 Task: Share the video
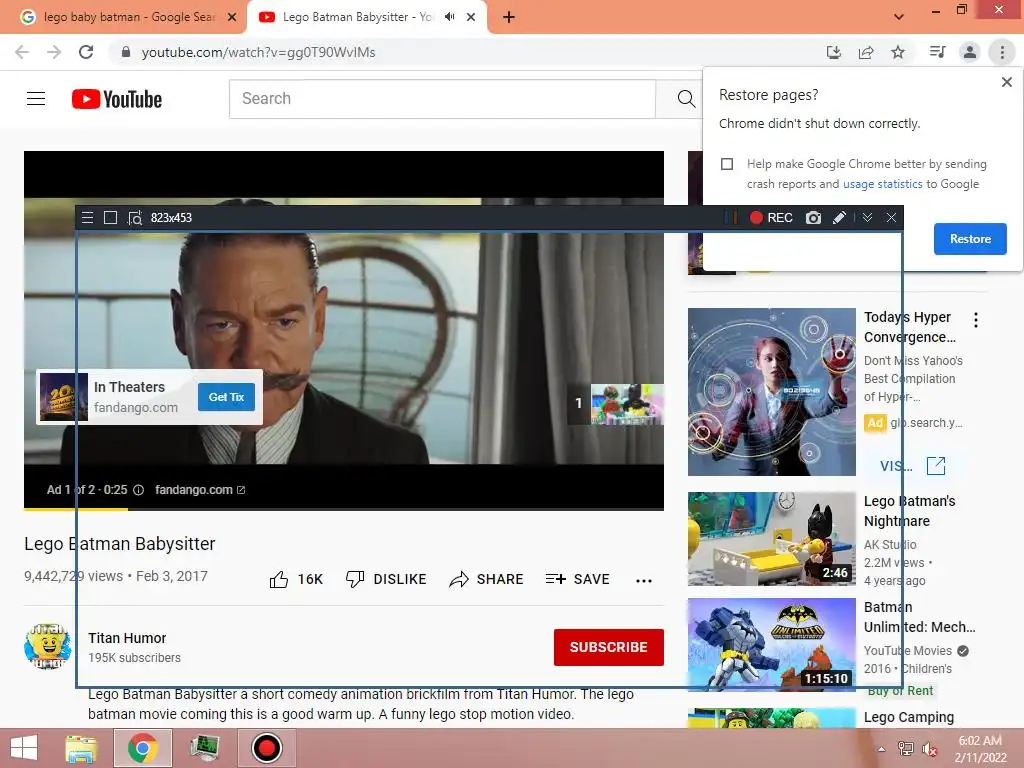point(487,579)
